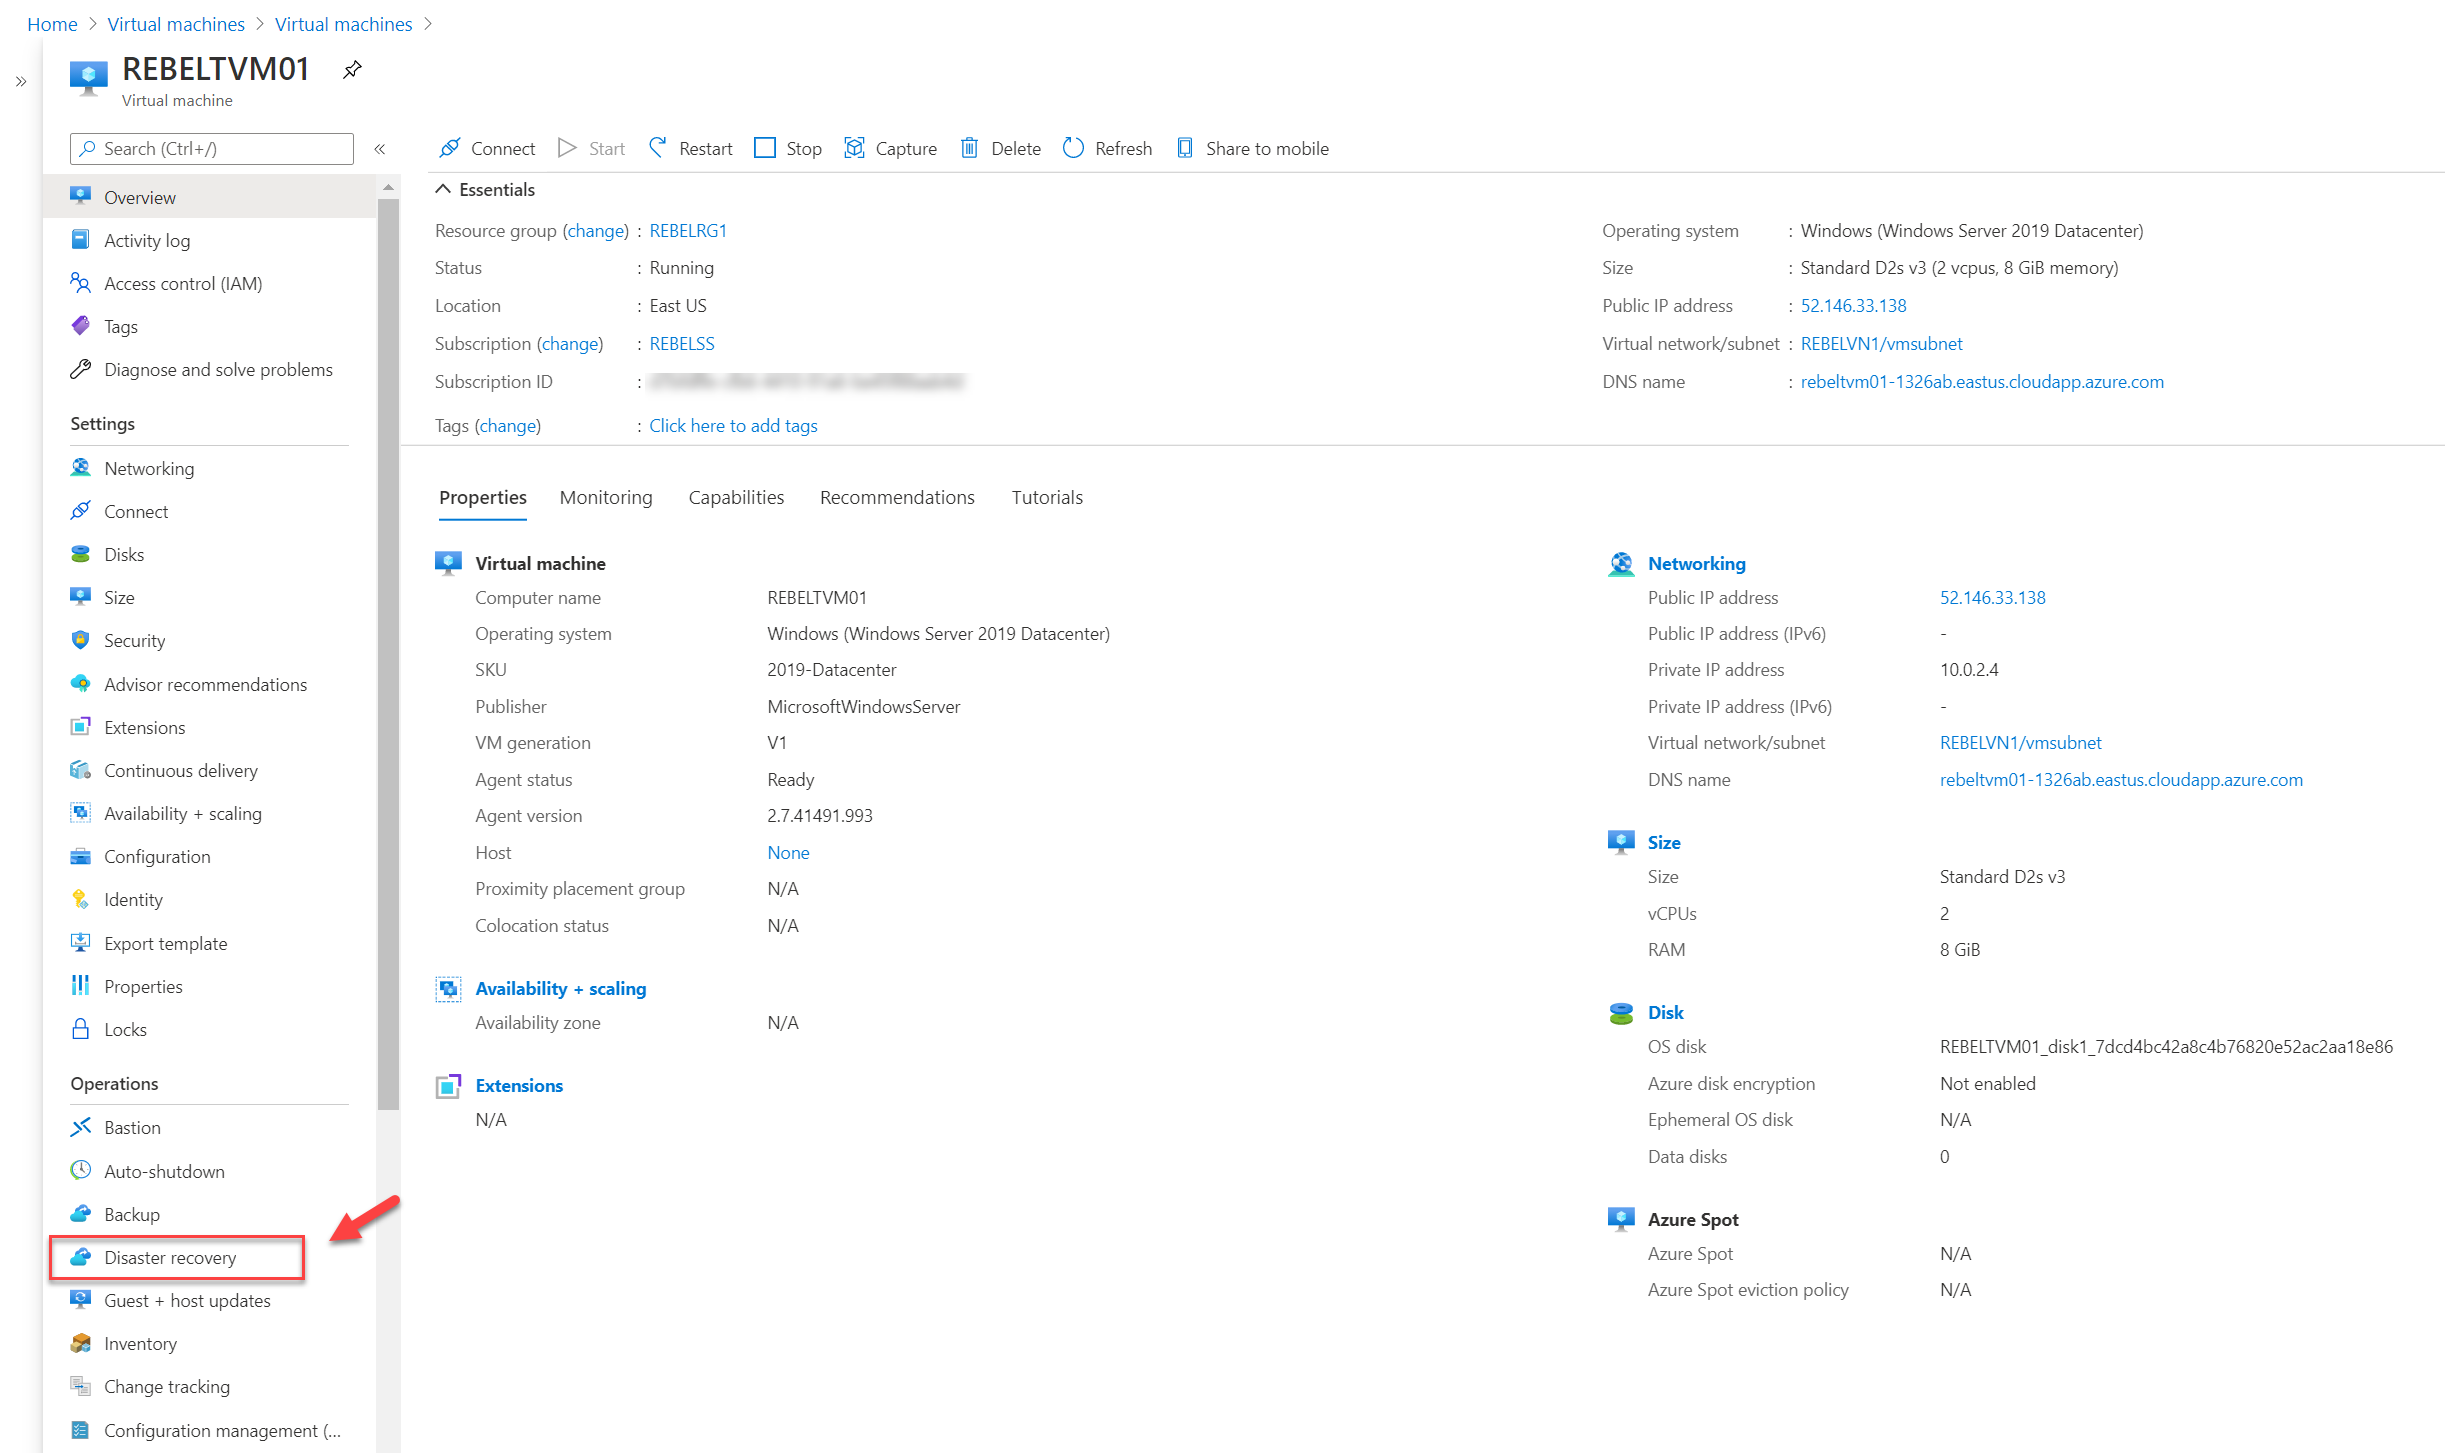Click the Refresh circular arrow icon

tap(1073, 148)
